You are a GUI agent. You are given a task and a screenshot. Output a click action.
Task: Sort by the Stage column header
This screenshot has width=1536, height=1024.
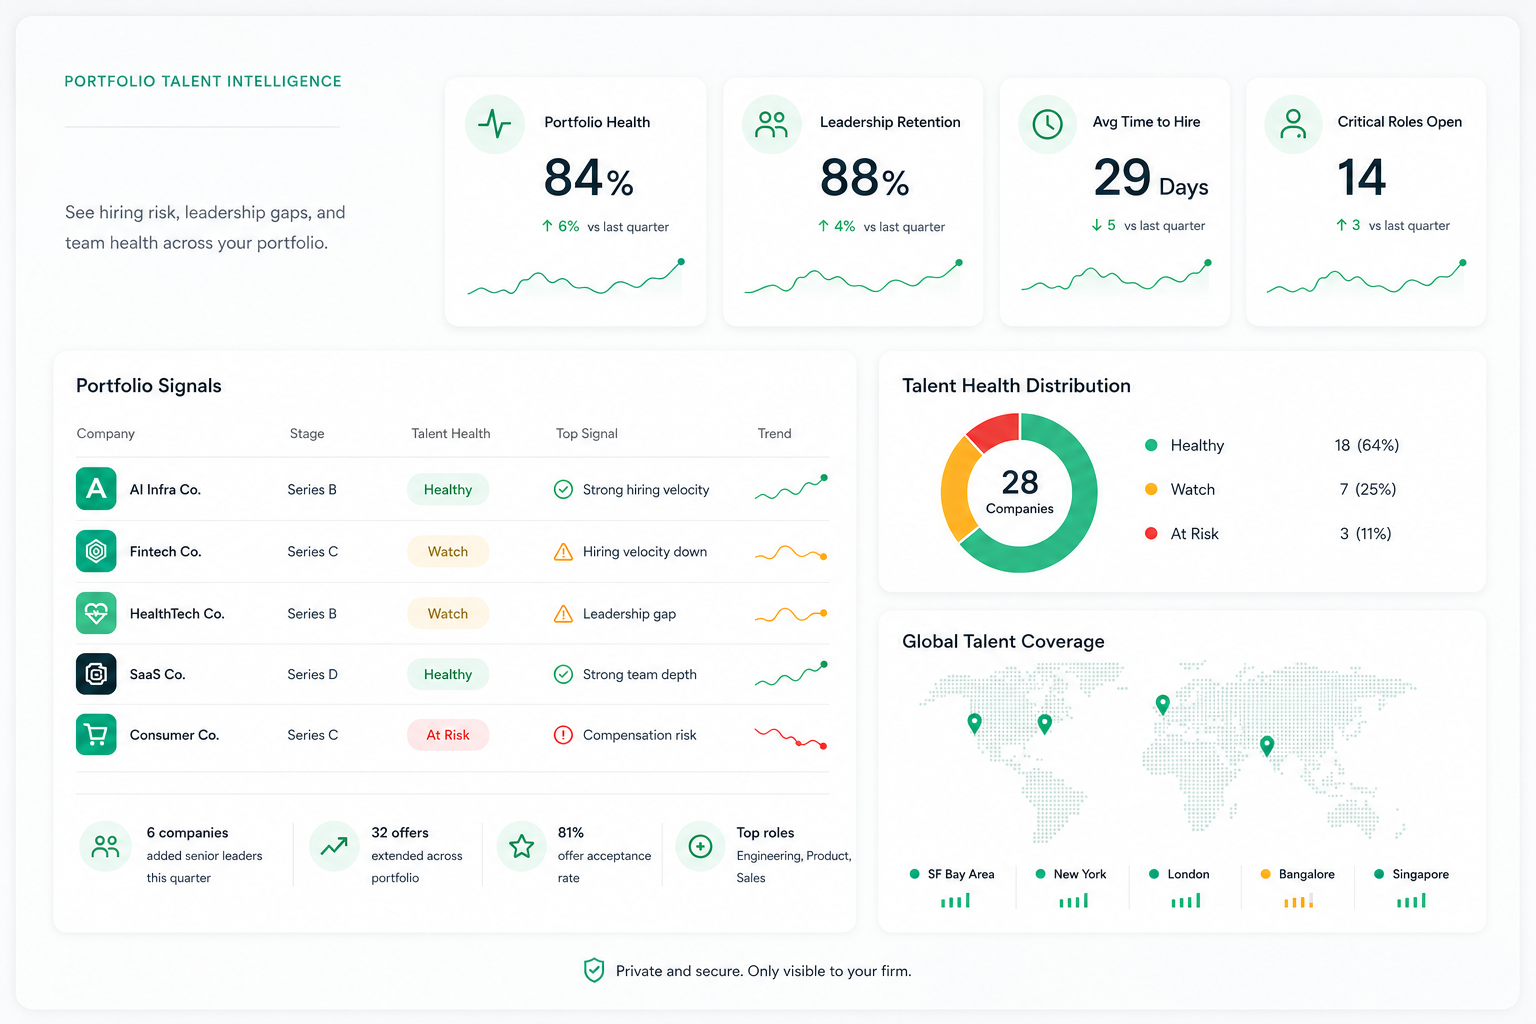(307, 433)
